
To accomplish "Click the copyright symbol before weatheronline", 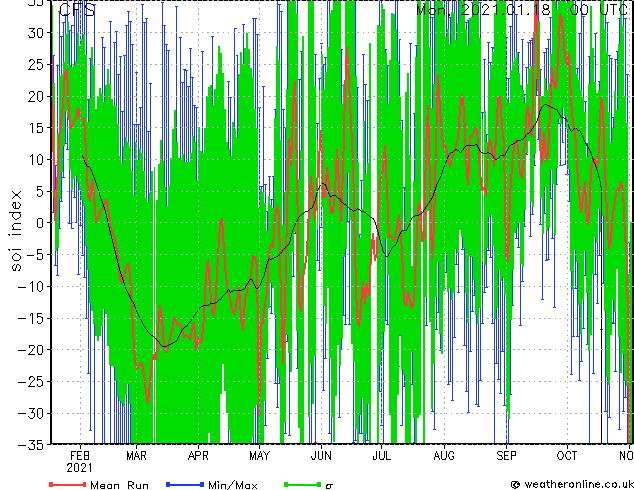I will coord(515,484).
